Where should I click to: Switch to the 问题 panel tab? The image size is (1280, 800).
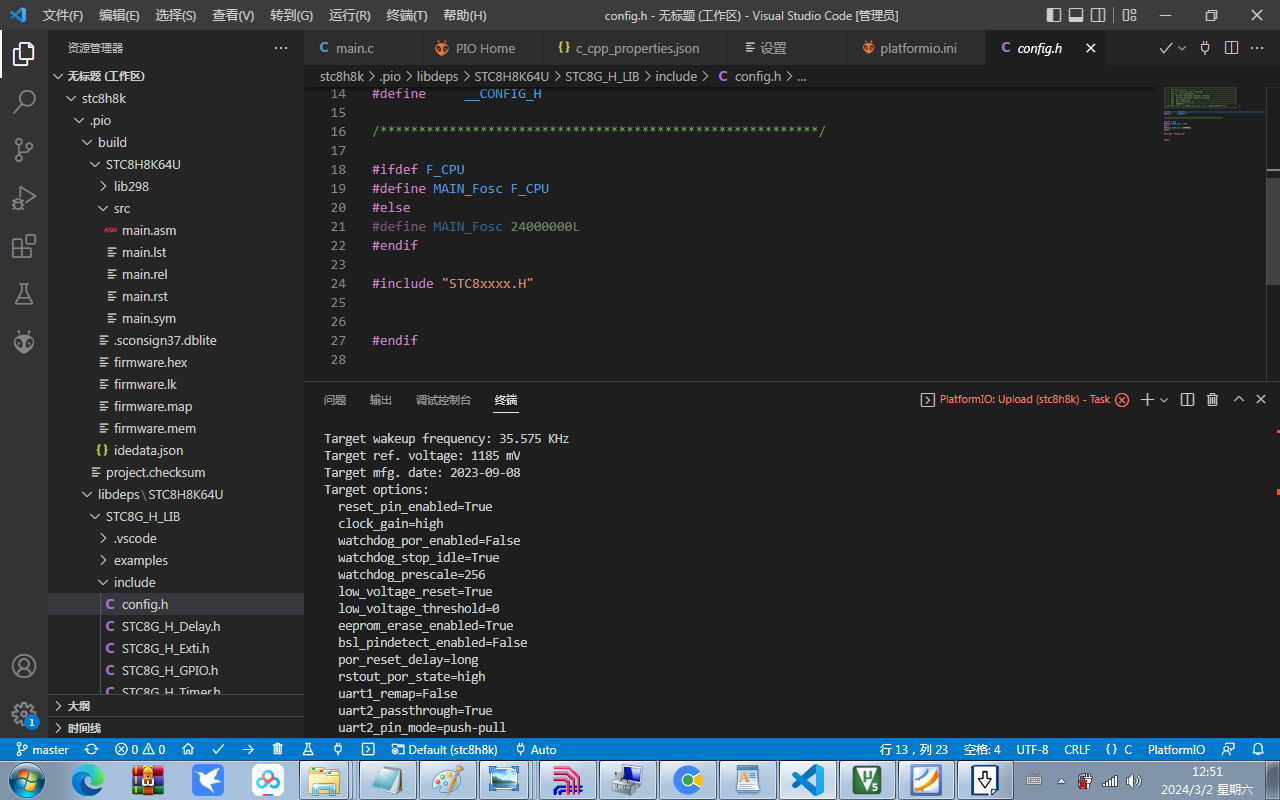(335, 399)
